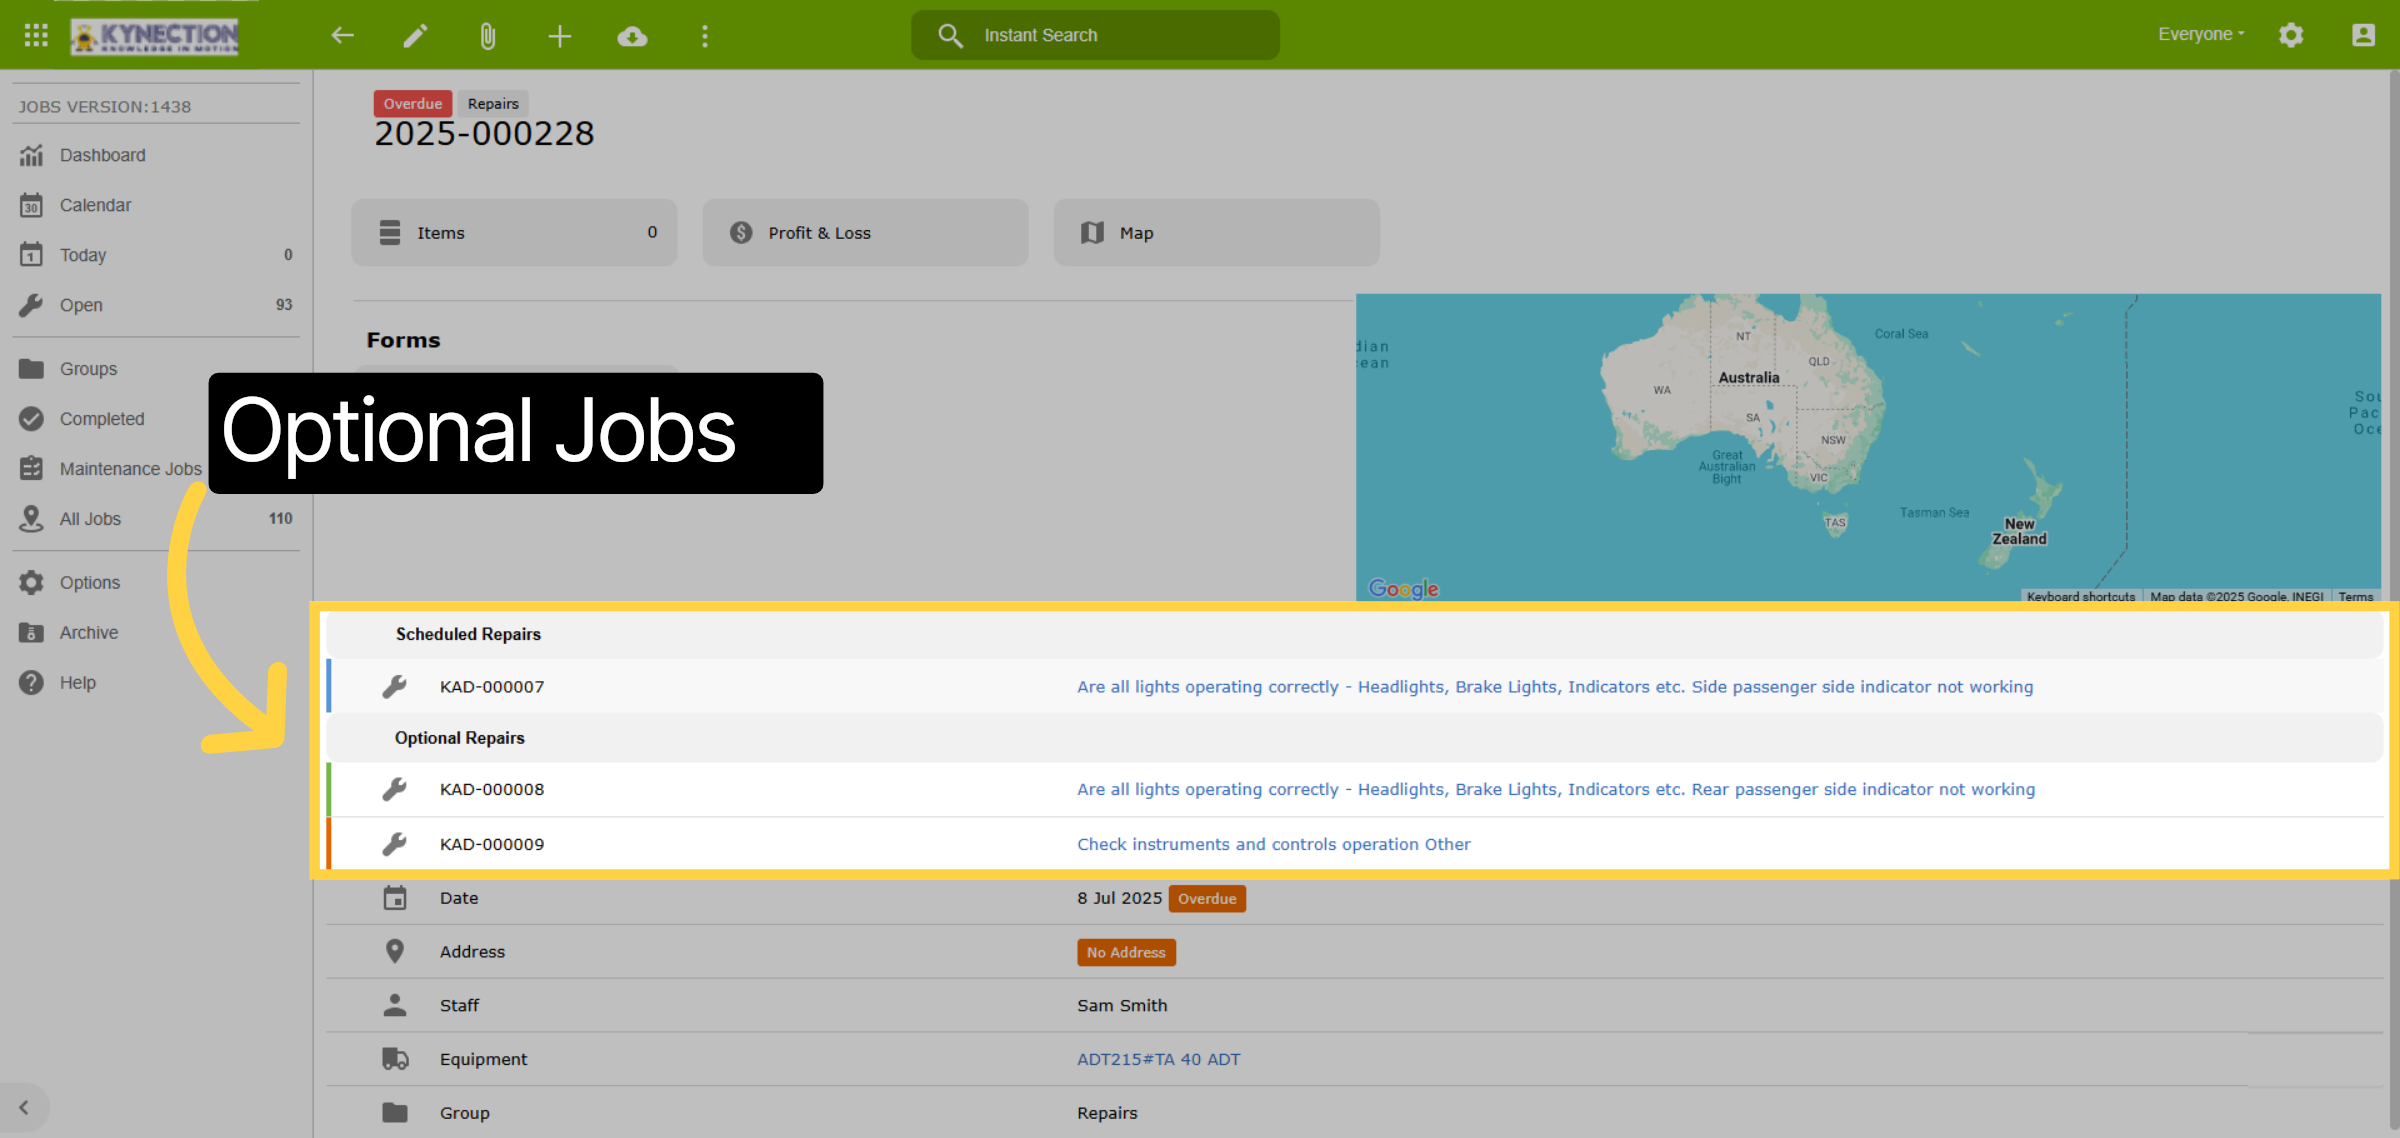
Task: Click the Map button
Action: pyautogui.click(x=1216, y=232)
